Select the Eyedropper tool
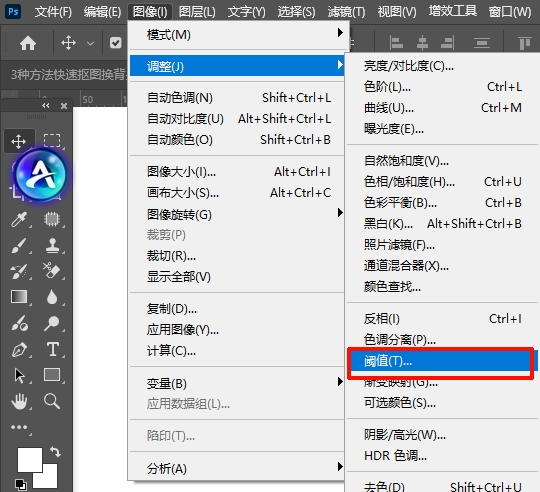 tap(19, 220)
